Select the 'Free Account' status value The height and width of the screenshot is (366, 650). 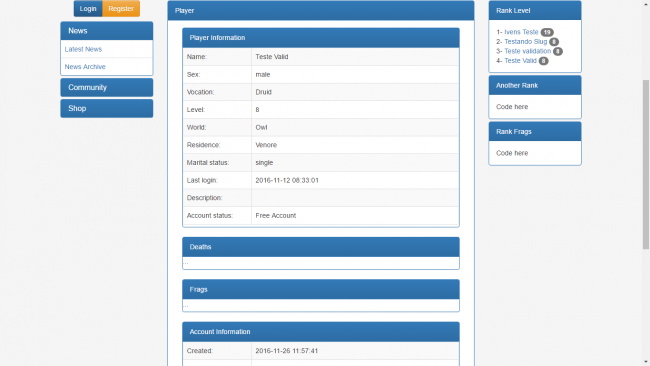click(276, 216)
